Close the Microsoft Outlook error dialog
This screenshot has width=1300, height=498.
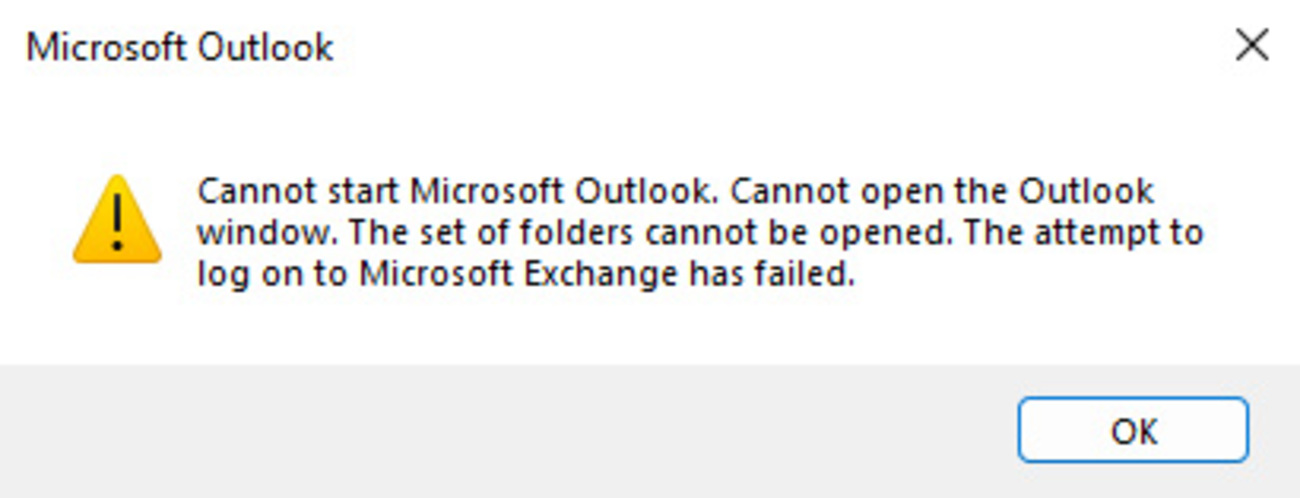point(1251,46)
